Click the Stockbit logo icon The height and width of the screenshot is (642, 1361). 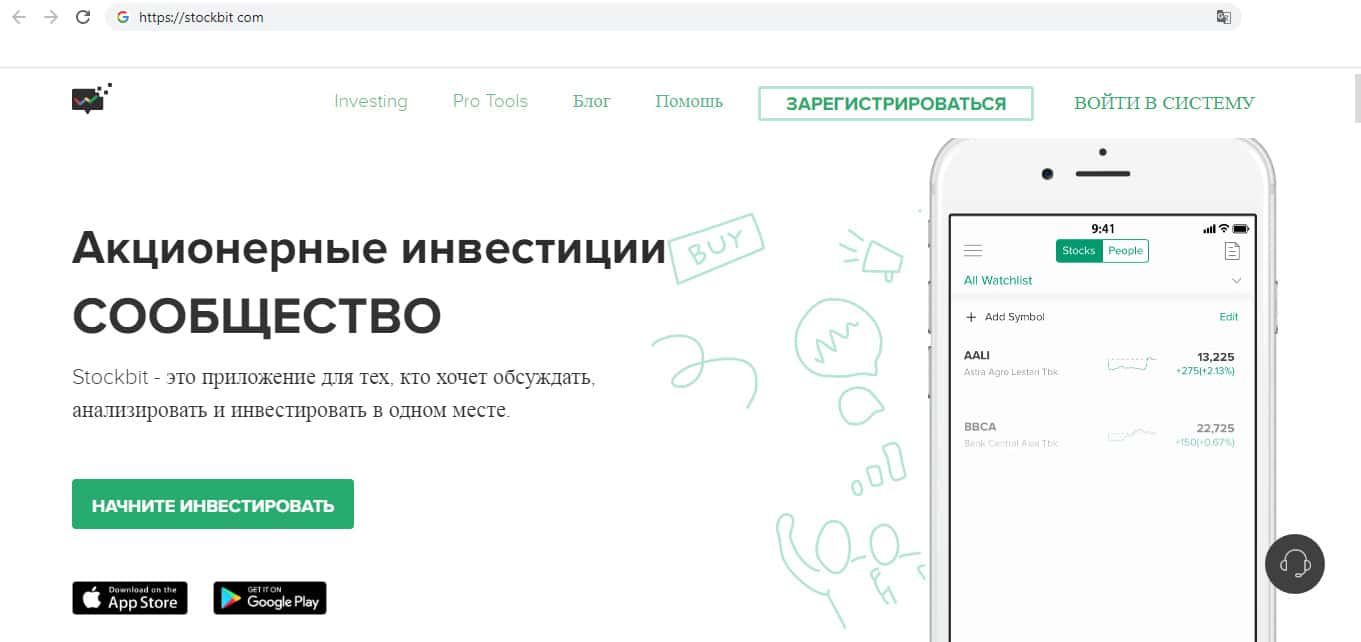point(91,98)
